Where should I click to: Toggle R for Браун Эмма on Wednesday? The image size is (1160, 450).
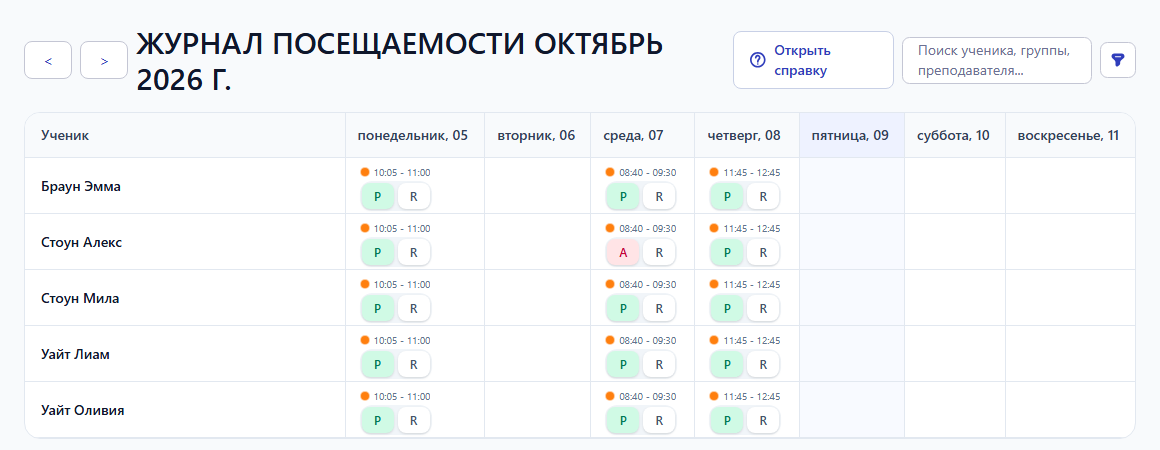tap(658, 197)
